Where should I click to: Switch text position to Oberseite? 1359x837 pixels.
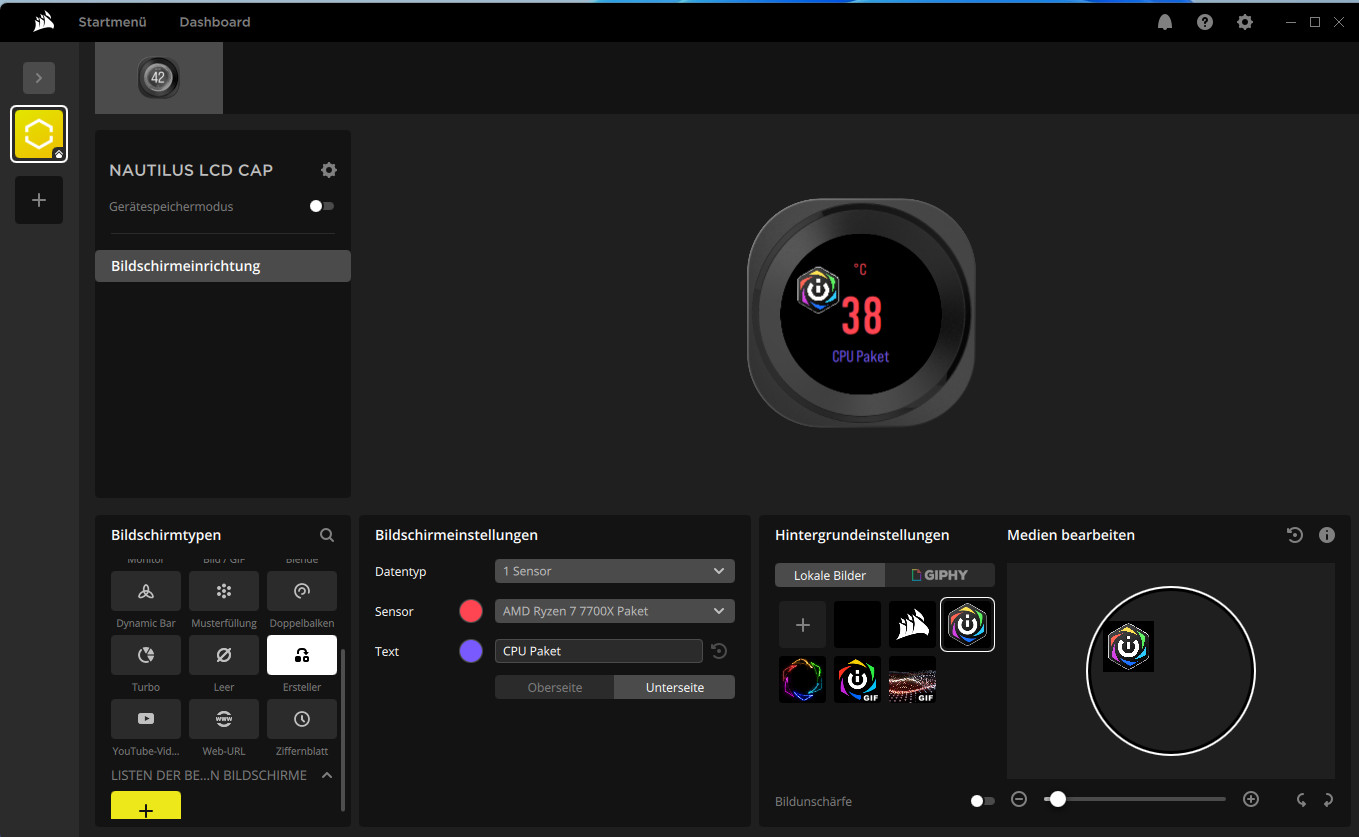555,688
